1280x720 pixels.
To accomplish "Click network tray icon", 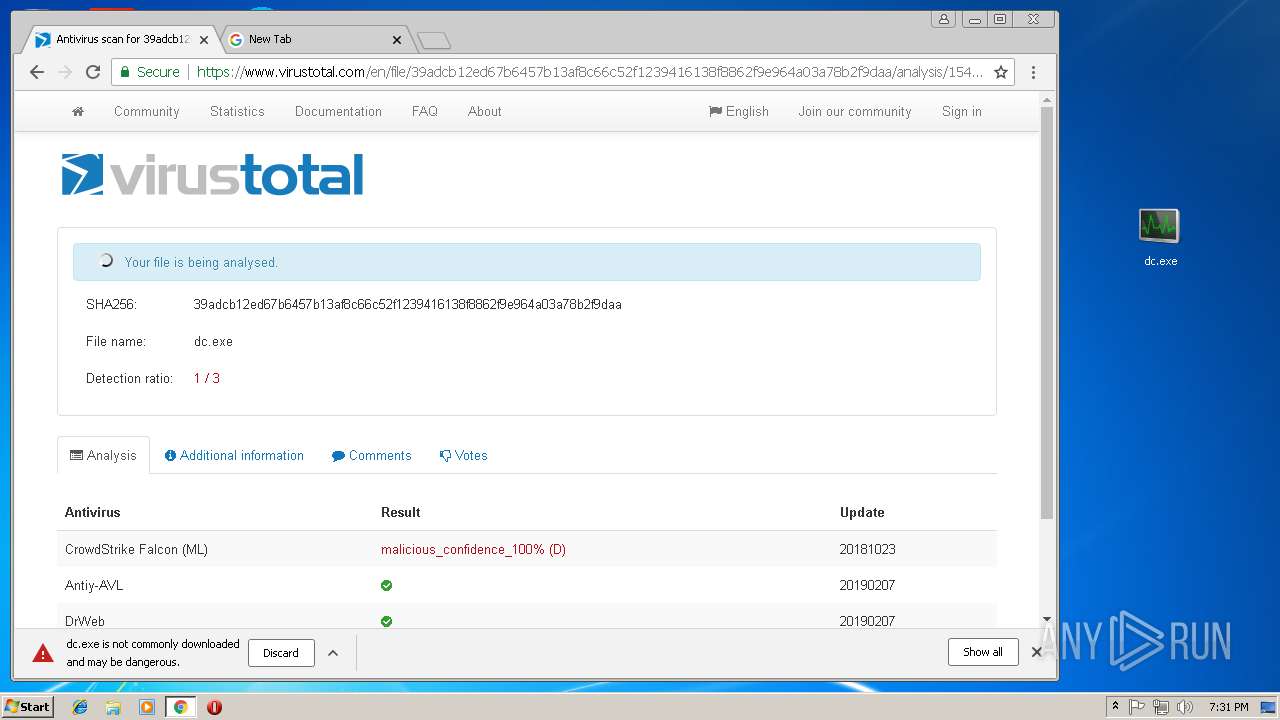I will click(1161, 707).
